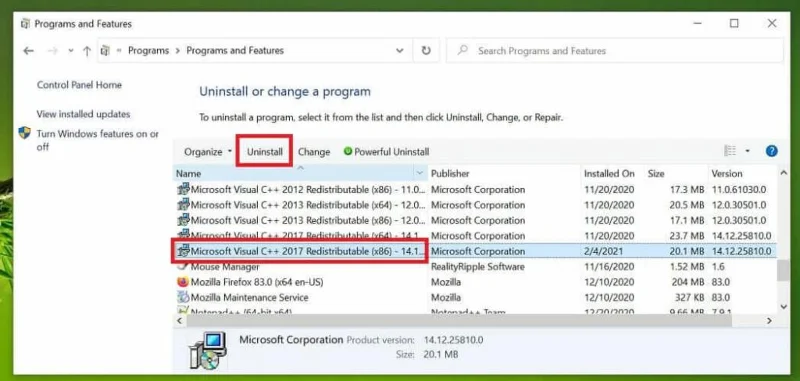Click the Visual C++ 2017 (x86) installer icon
Screen dimensions: 800x381
(x=183, y=251)
